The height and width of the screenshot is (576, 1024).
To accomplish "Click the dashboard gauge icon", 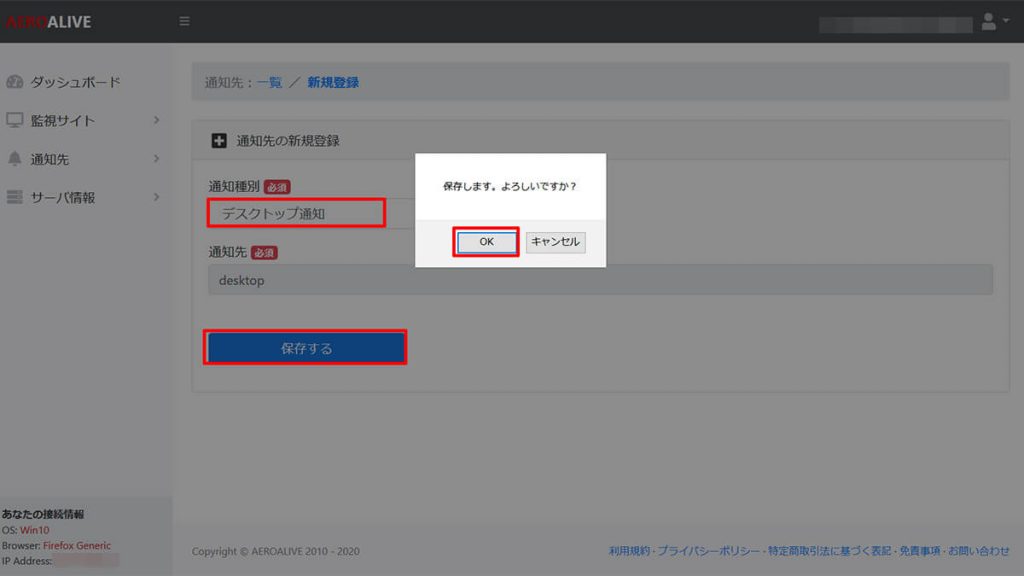I will [14, 82].
